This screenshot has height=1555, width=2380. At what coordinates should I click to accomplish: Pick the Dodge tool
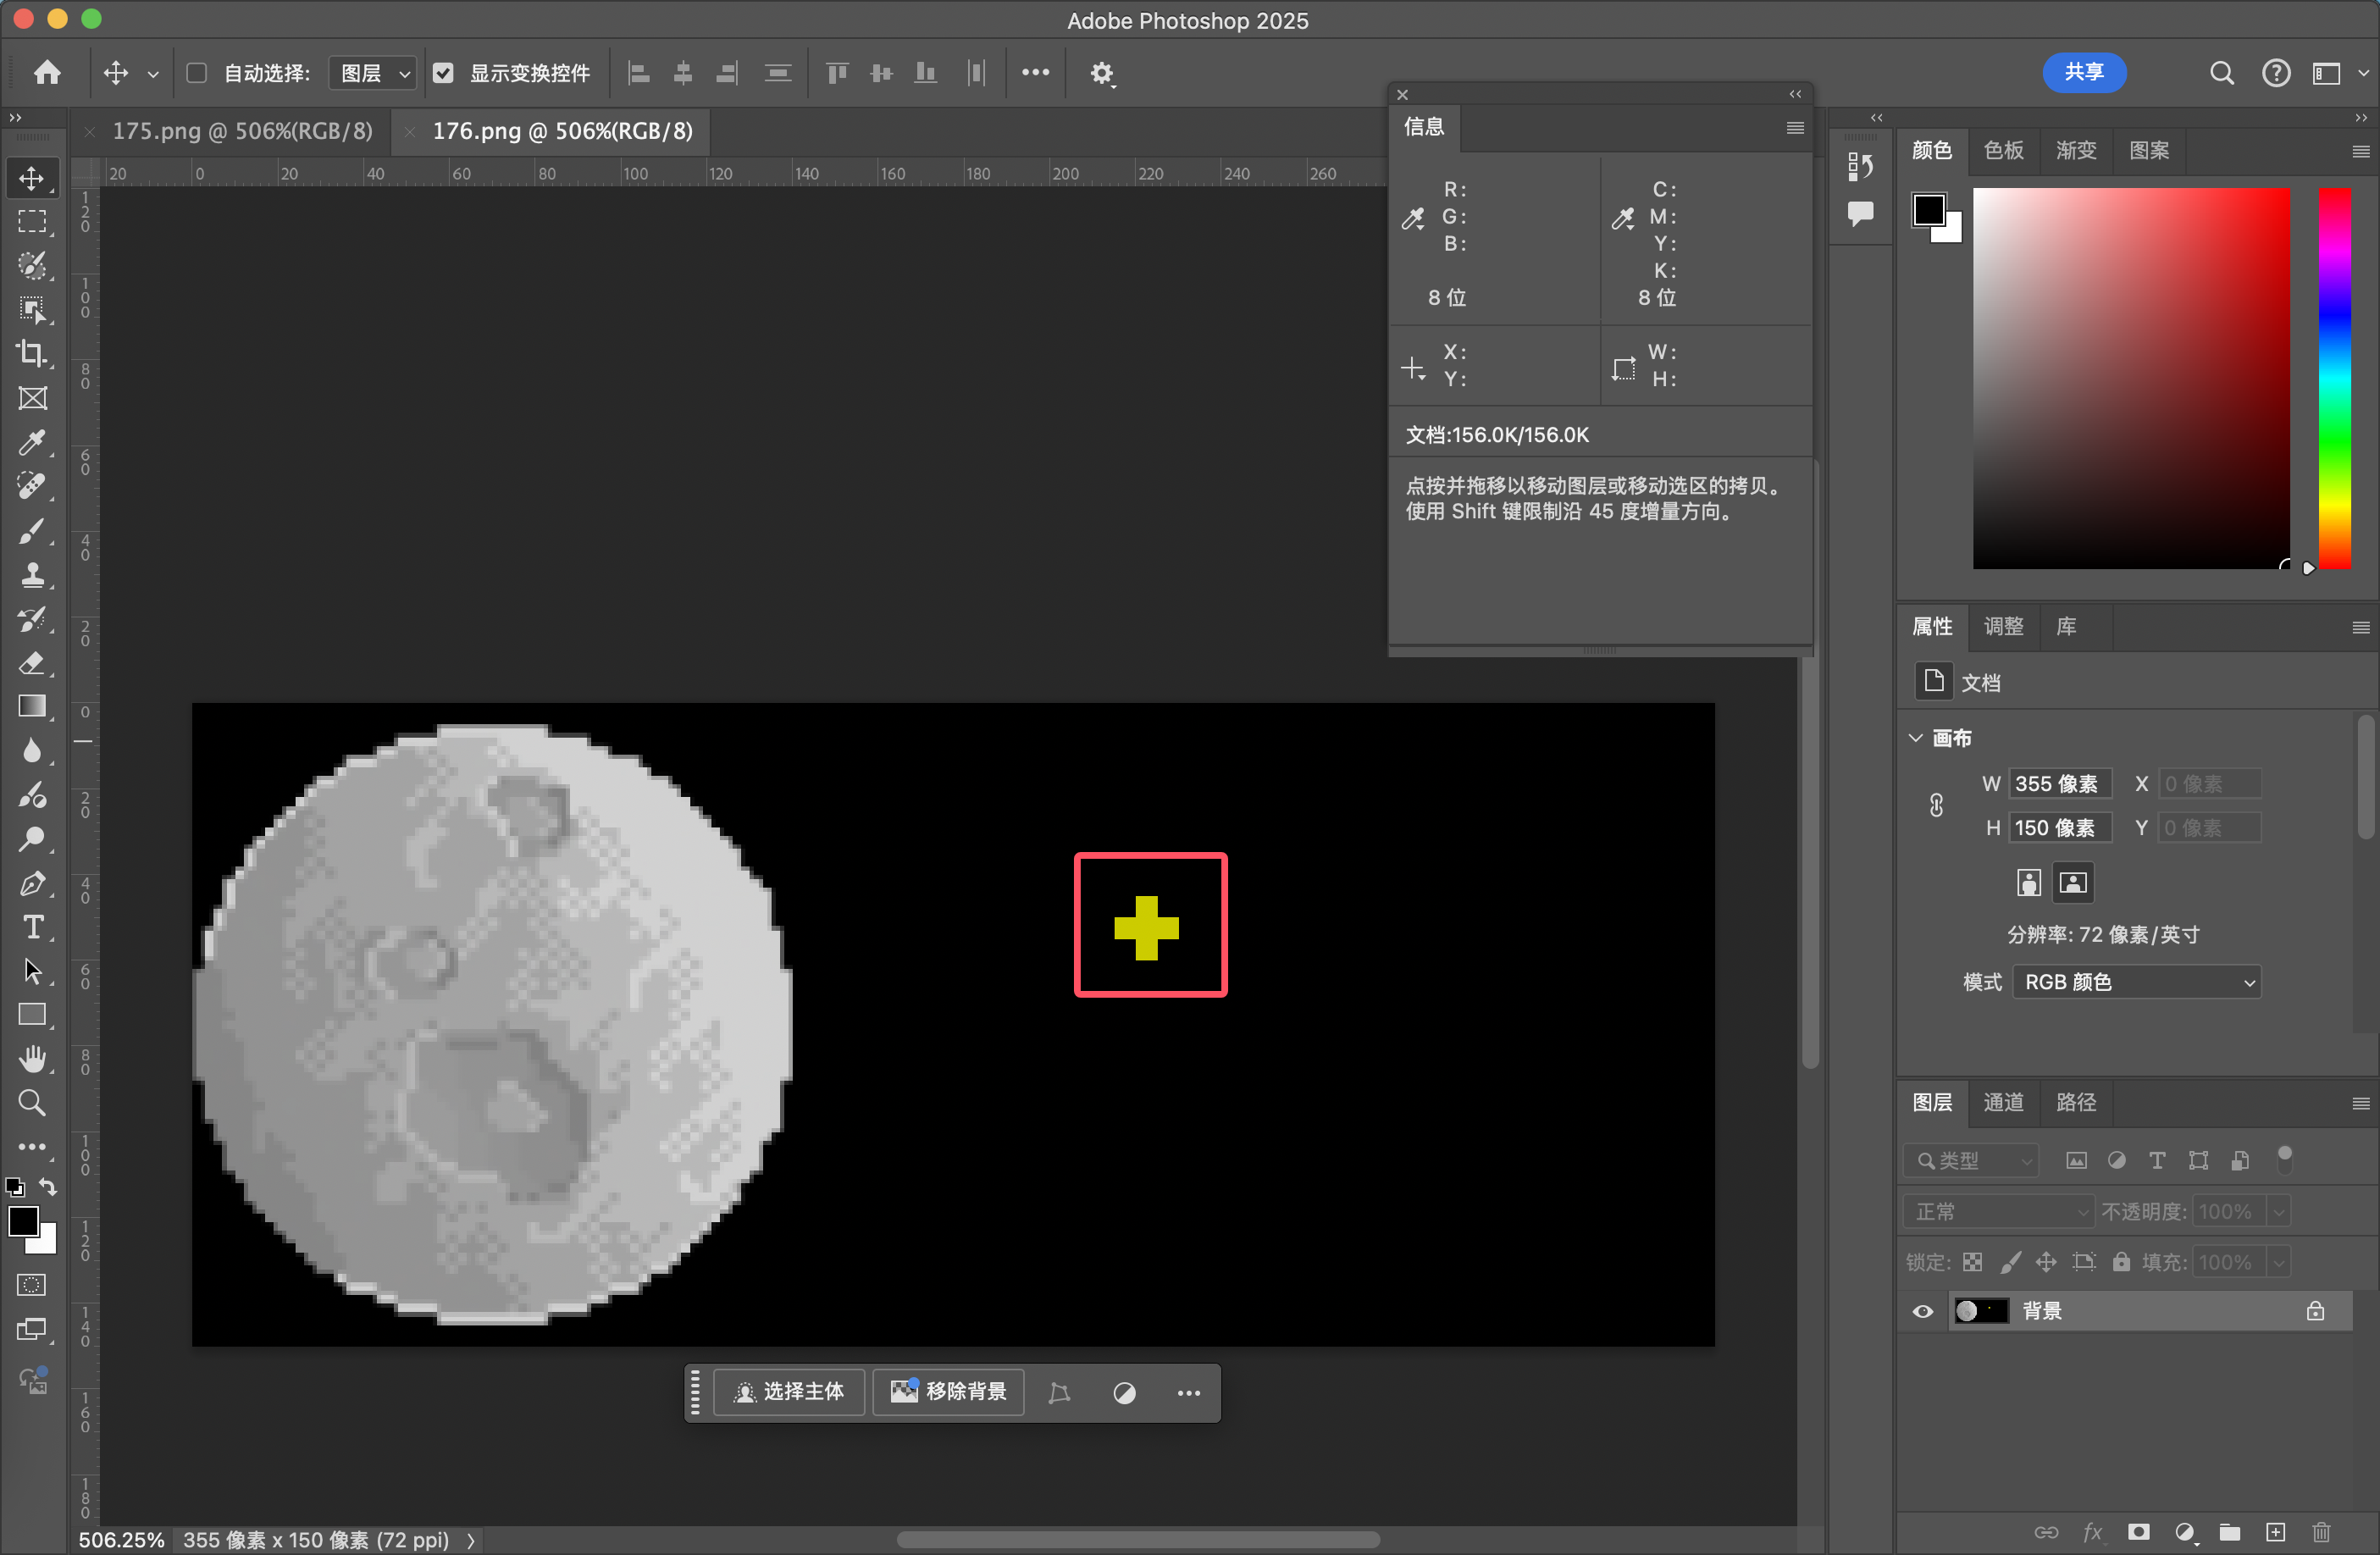tap(32, 839)
